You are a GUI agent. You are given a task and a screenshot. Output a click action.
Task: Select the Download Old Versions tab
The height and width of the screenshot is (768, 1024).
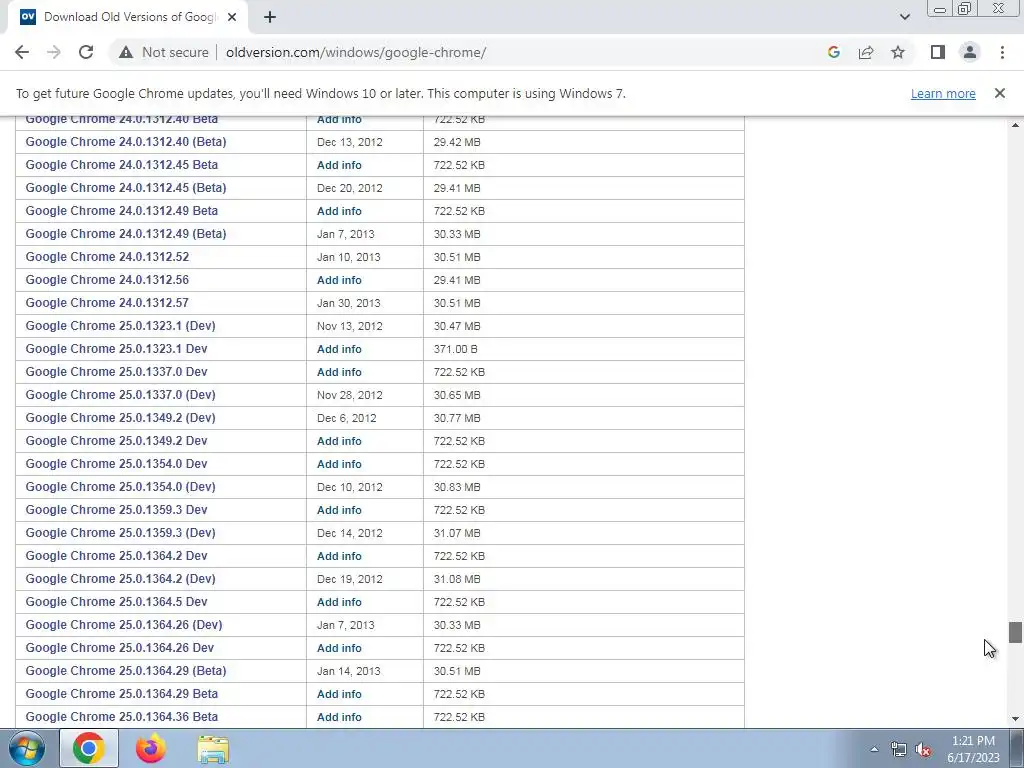tap(127, 17)
